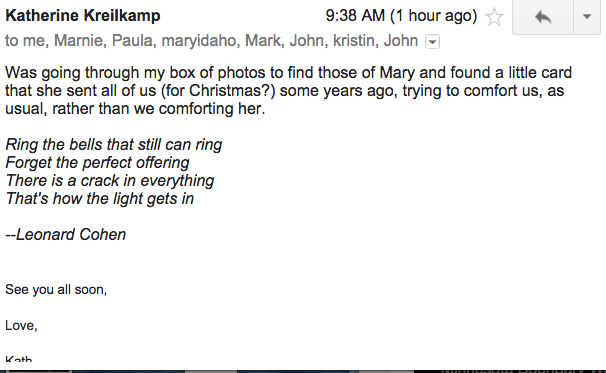This screenshot has height=373, width=606.
Task: Click the line 'Forget the perfect offering'
Action: tap(97, 163)
